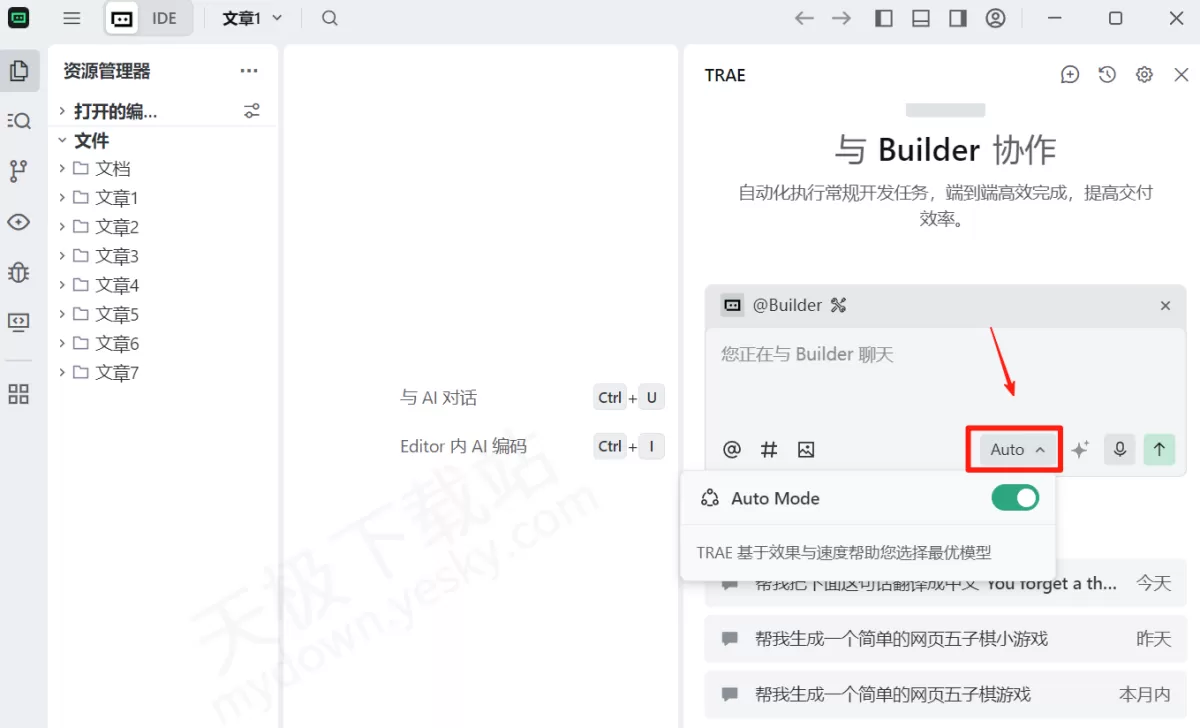This screenshot has height=728, width=1200.
Task: Open the Auto model selector dropdown
Action: tap(1017, 450)
